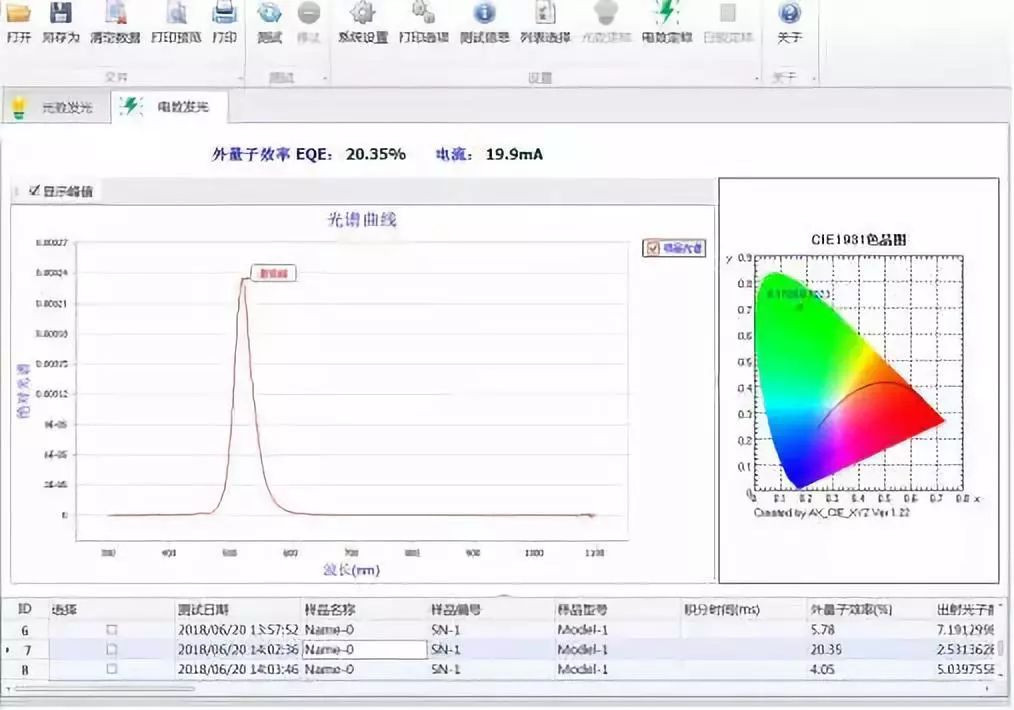
Task: Toggle the spectrum chart legend checkbox
Action: [653, 248]
